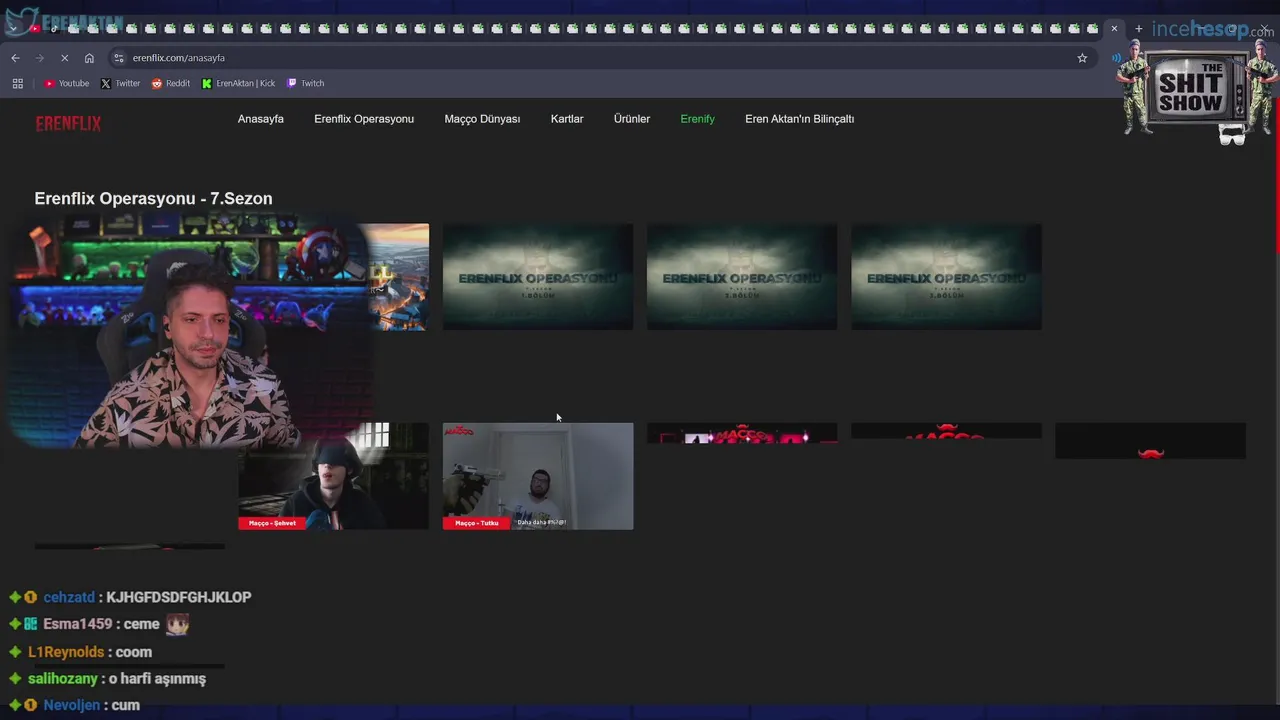
Task: Open a new browser tab
Action: [1138, 29]
